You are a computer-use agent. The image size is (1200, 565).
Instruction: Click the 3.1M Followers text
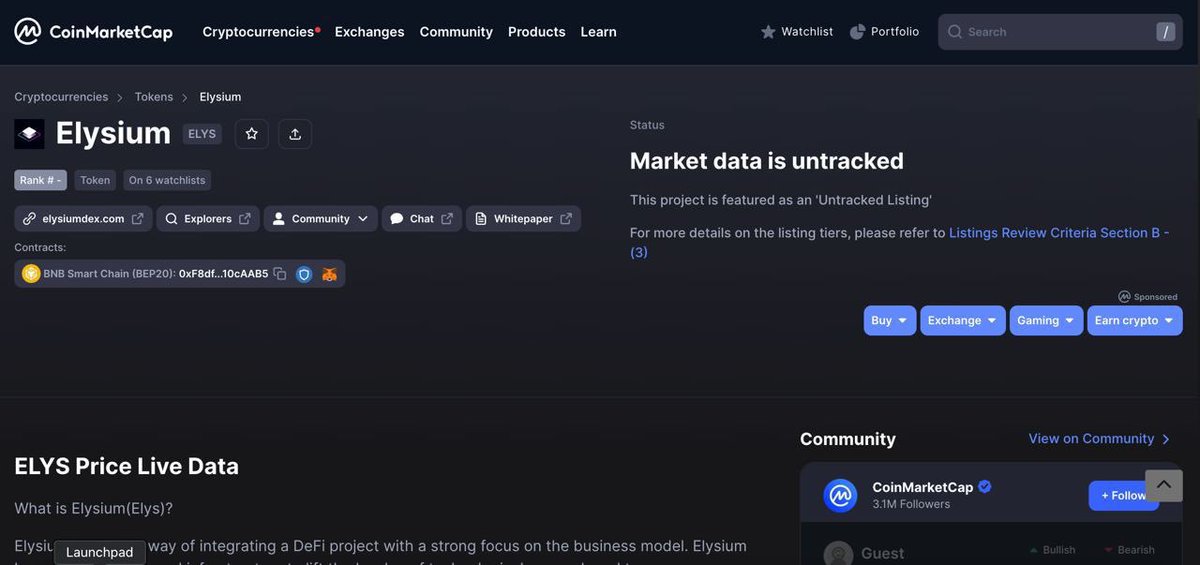911,504
